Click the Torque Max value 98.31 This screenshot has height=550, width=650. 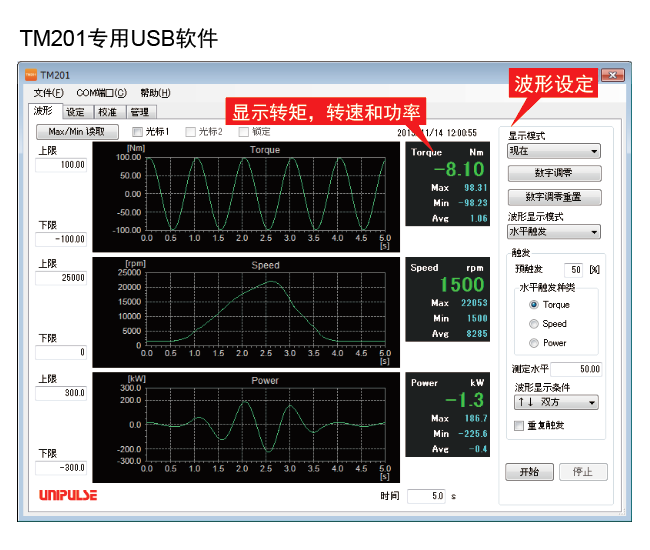coord(475,188)
